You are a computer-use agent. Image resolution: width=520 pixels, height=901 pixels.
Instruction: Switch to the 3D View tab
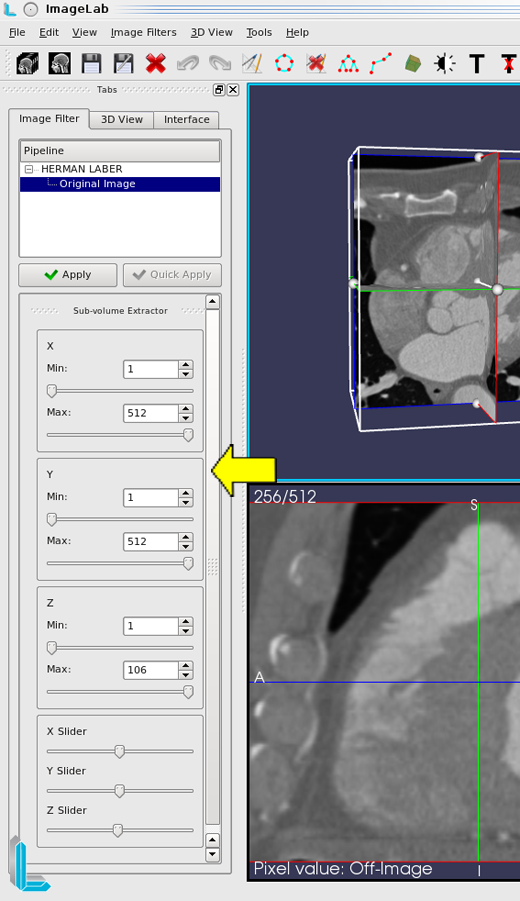click(122, 119)
